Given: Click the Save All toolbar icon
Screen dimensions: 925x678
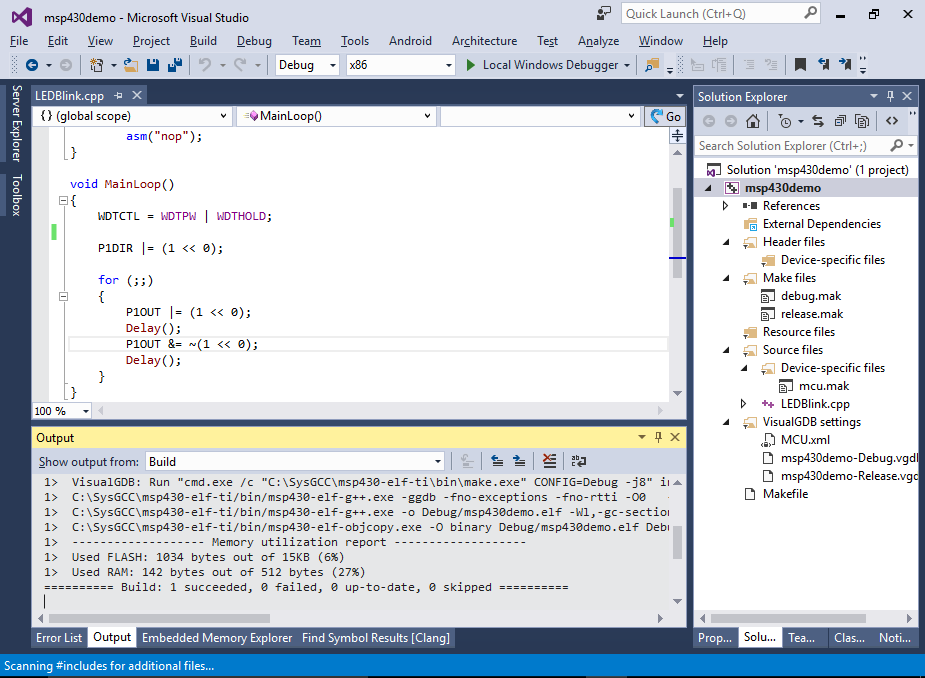Looking at the screenshot, I should click(175, 65).
